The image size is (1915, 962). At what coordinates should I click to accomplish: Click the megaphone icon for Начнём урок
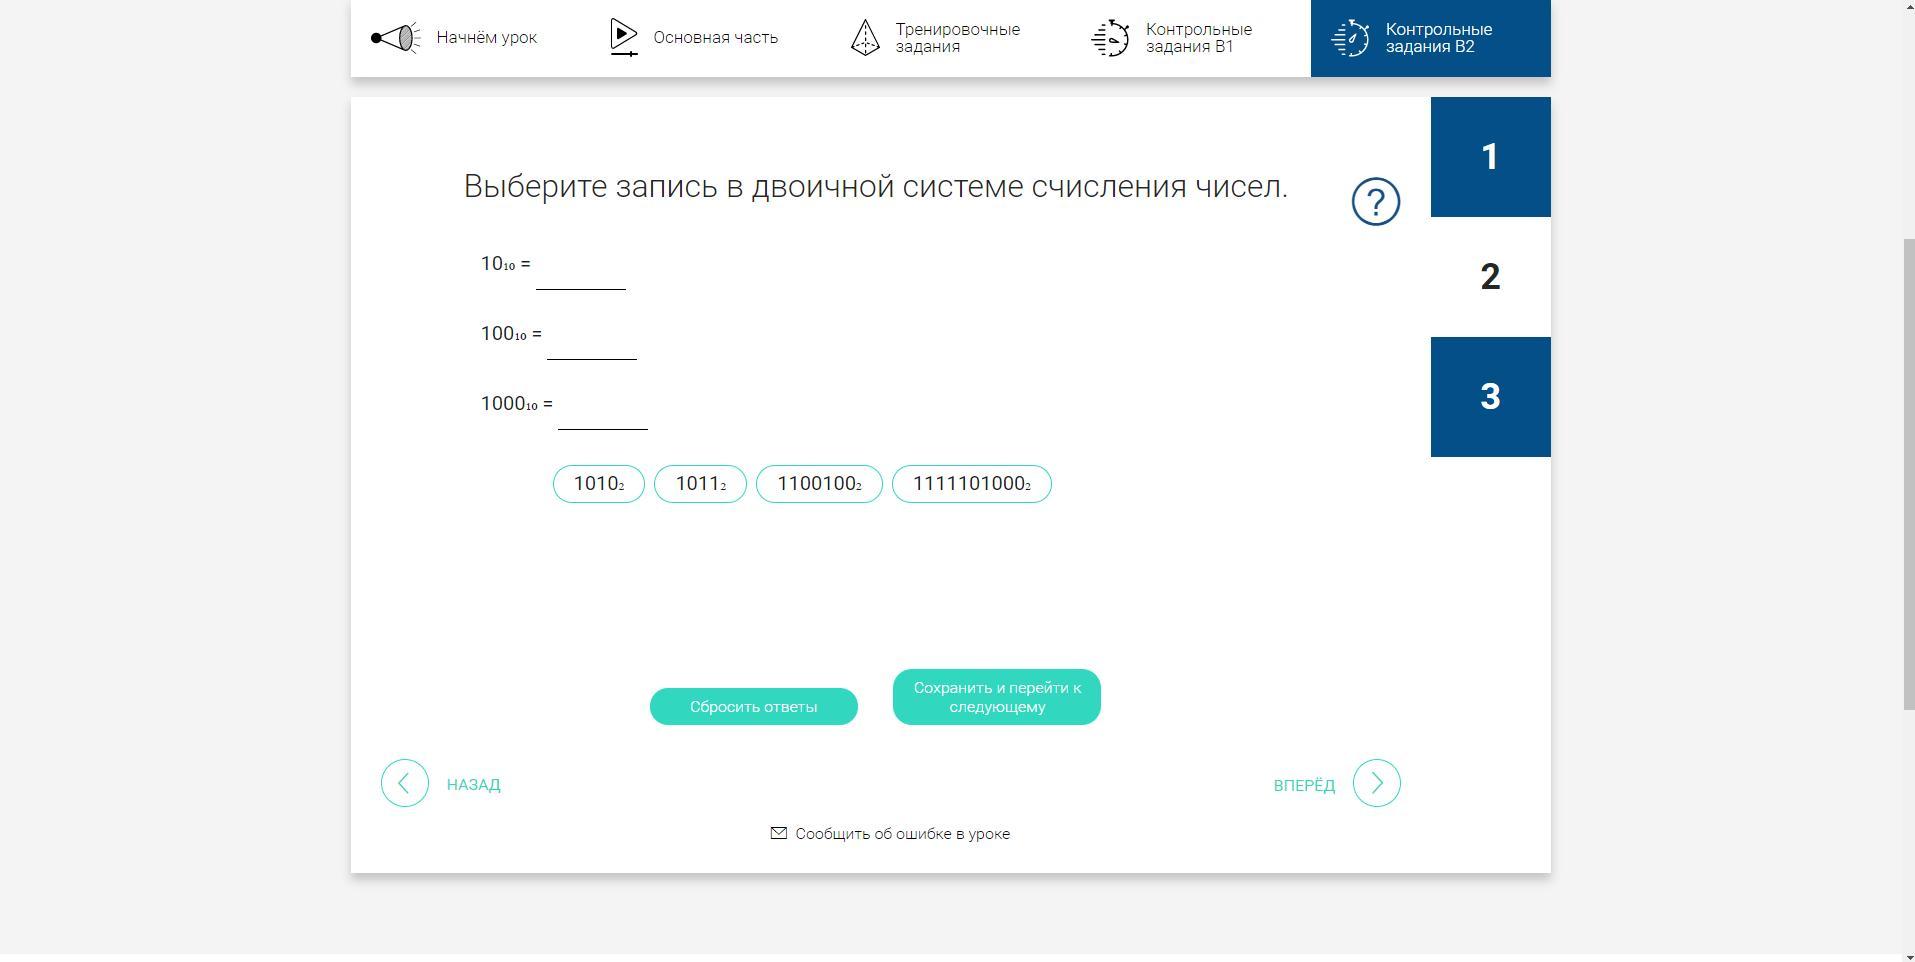click(x=395, y=38)
